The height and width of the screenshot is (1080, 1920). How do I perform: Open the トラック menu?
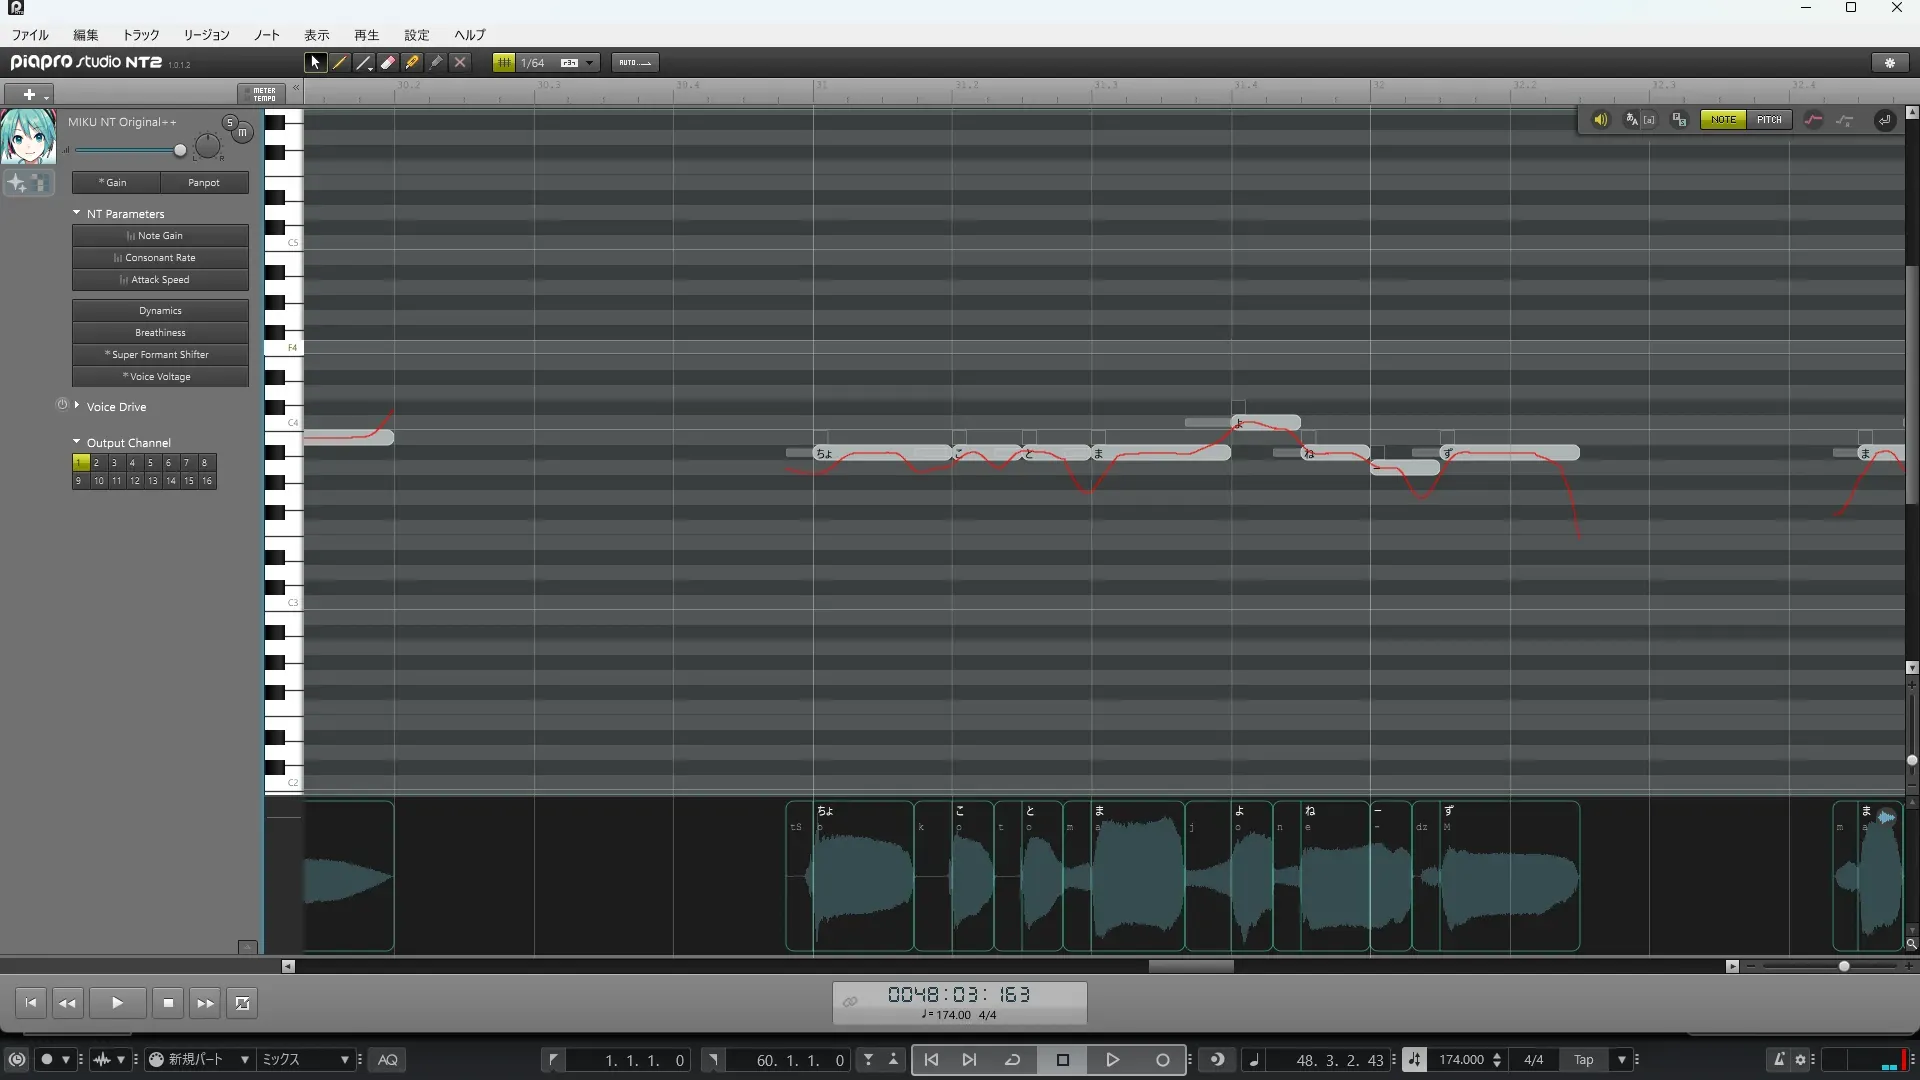tap(141, 35)
